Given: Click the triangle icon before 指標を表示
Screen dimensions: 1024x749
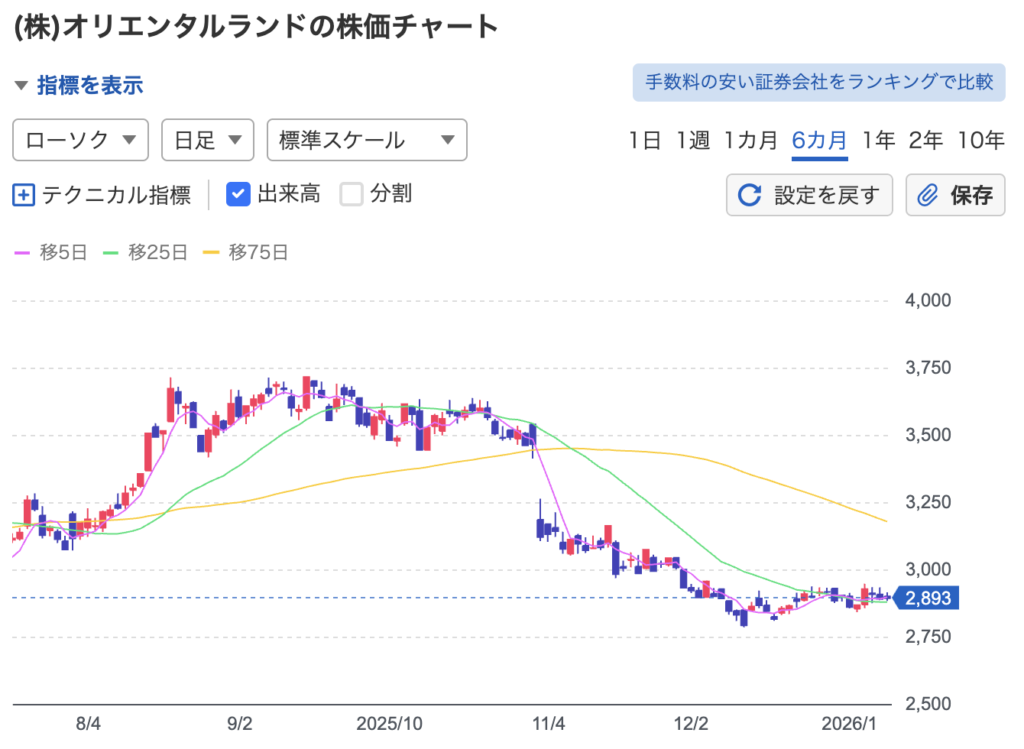Looking at the screenshot, I should pos(21,85).
